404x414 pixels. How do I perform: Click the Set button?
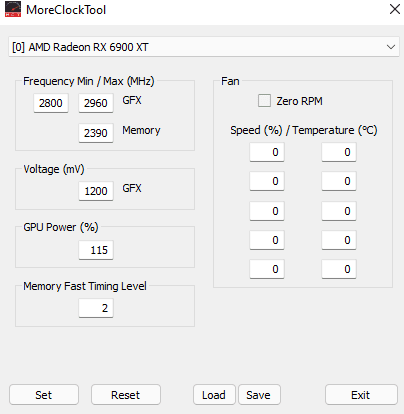44,395
